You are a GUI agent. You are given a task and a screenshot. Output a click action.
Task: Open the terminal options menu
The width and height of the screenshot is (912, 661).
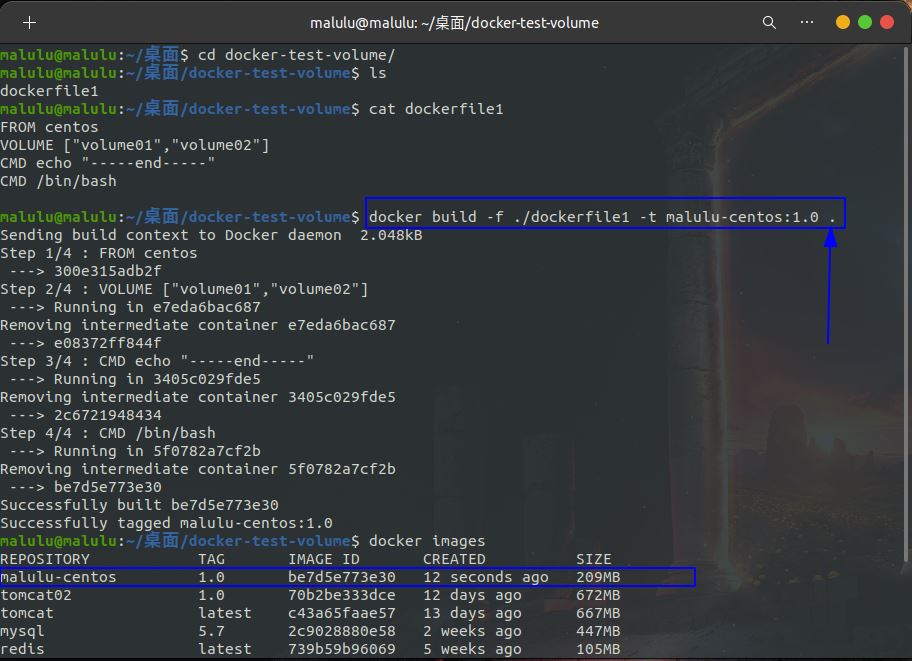click(x=806, y=21)
